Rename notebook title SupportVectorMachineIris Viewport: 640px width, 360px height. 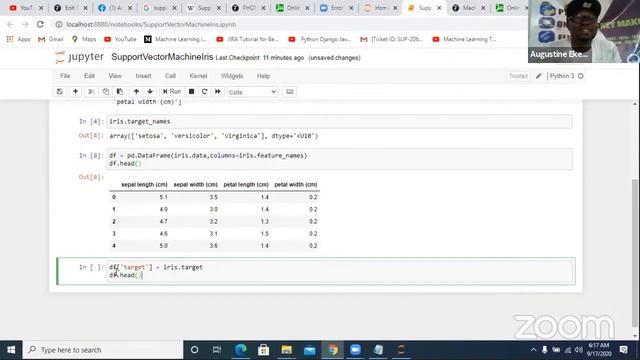pyautogui.click(x=162, y=57)
